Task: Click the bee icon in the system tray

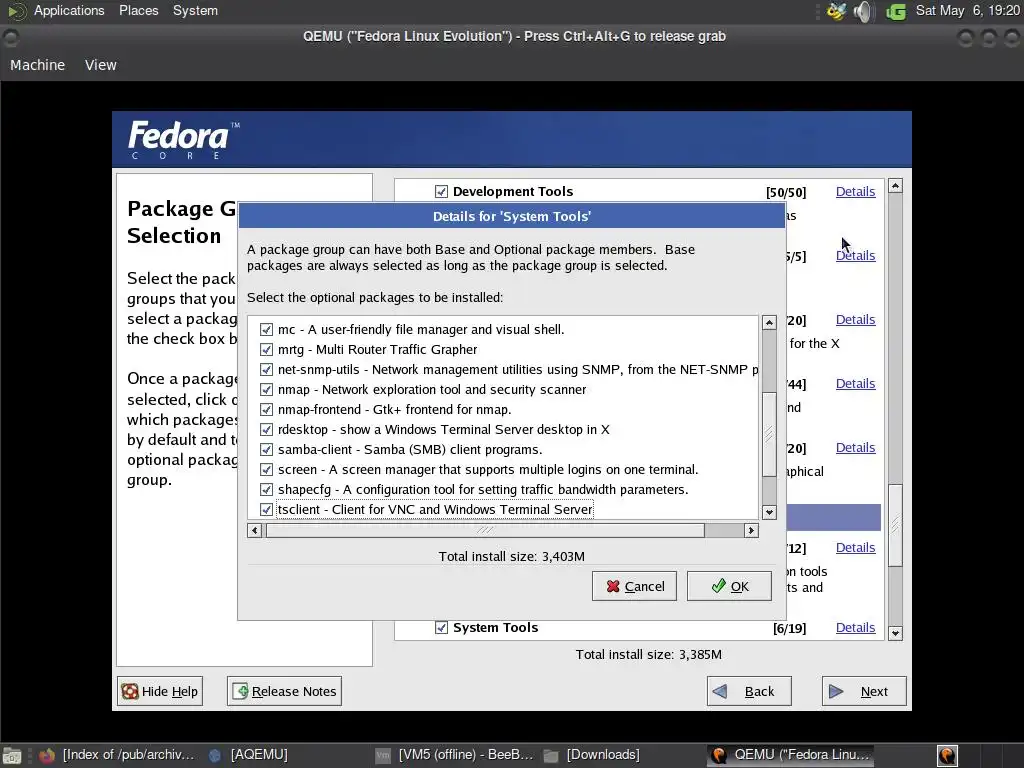Action: 836,11
